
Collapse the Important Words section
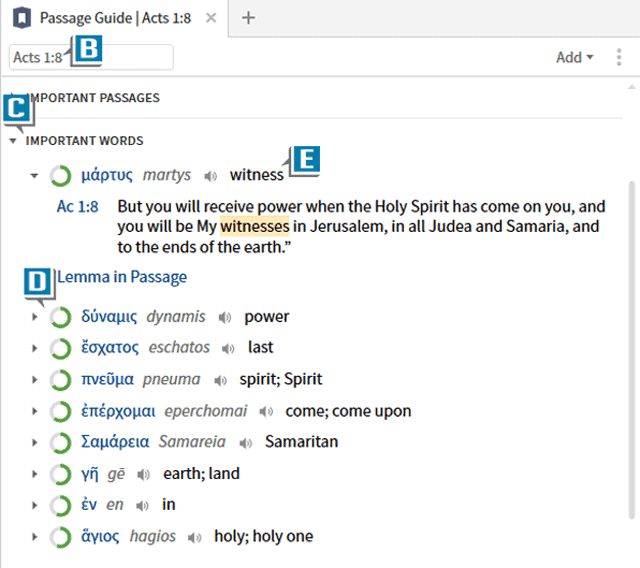point(12,141)
